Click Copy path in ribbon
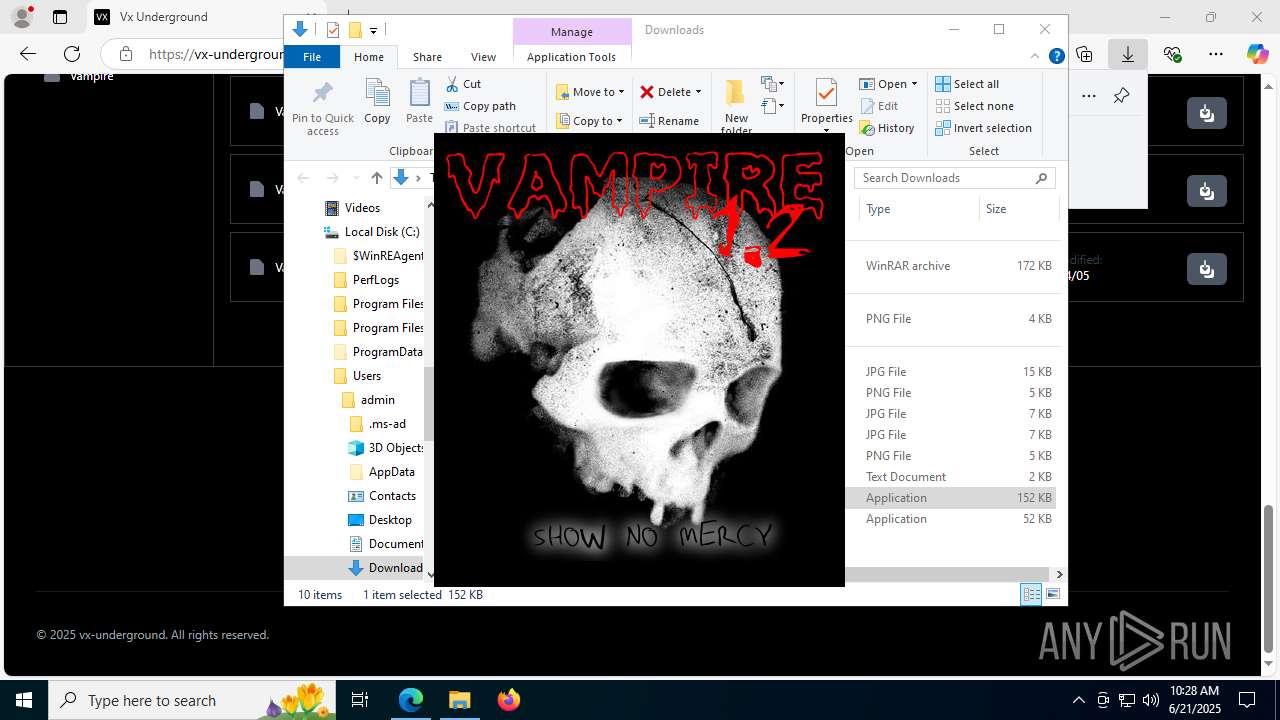Screen dimensions: 1280x720 coord(480,106)
